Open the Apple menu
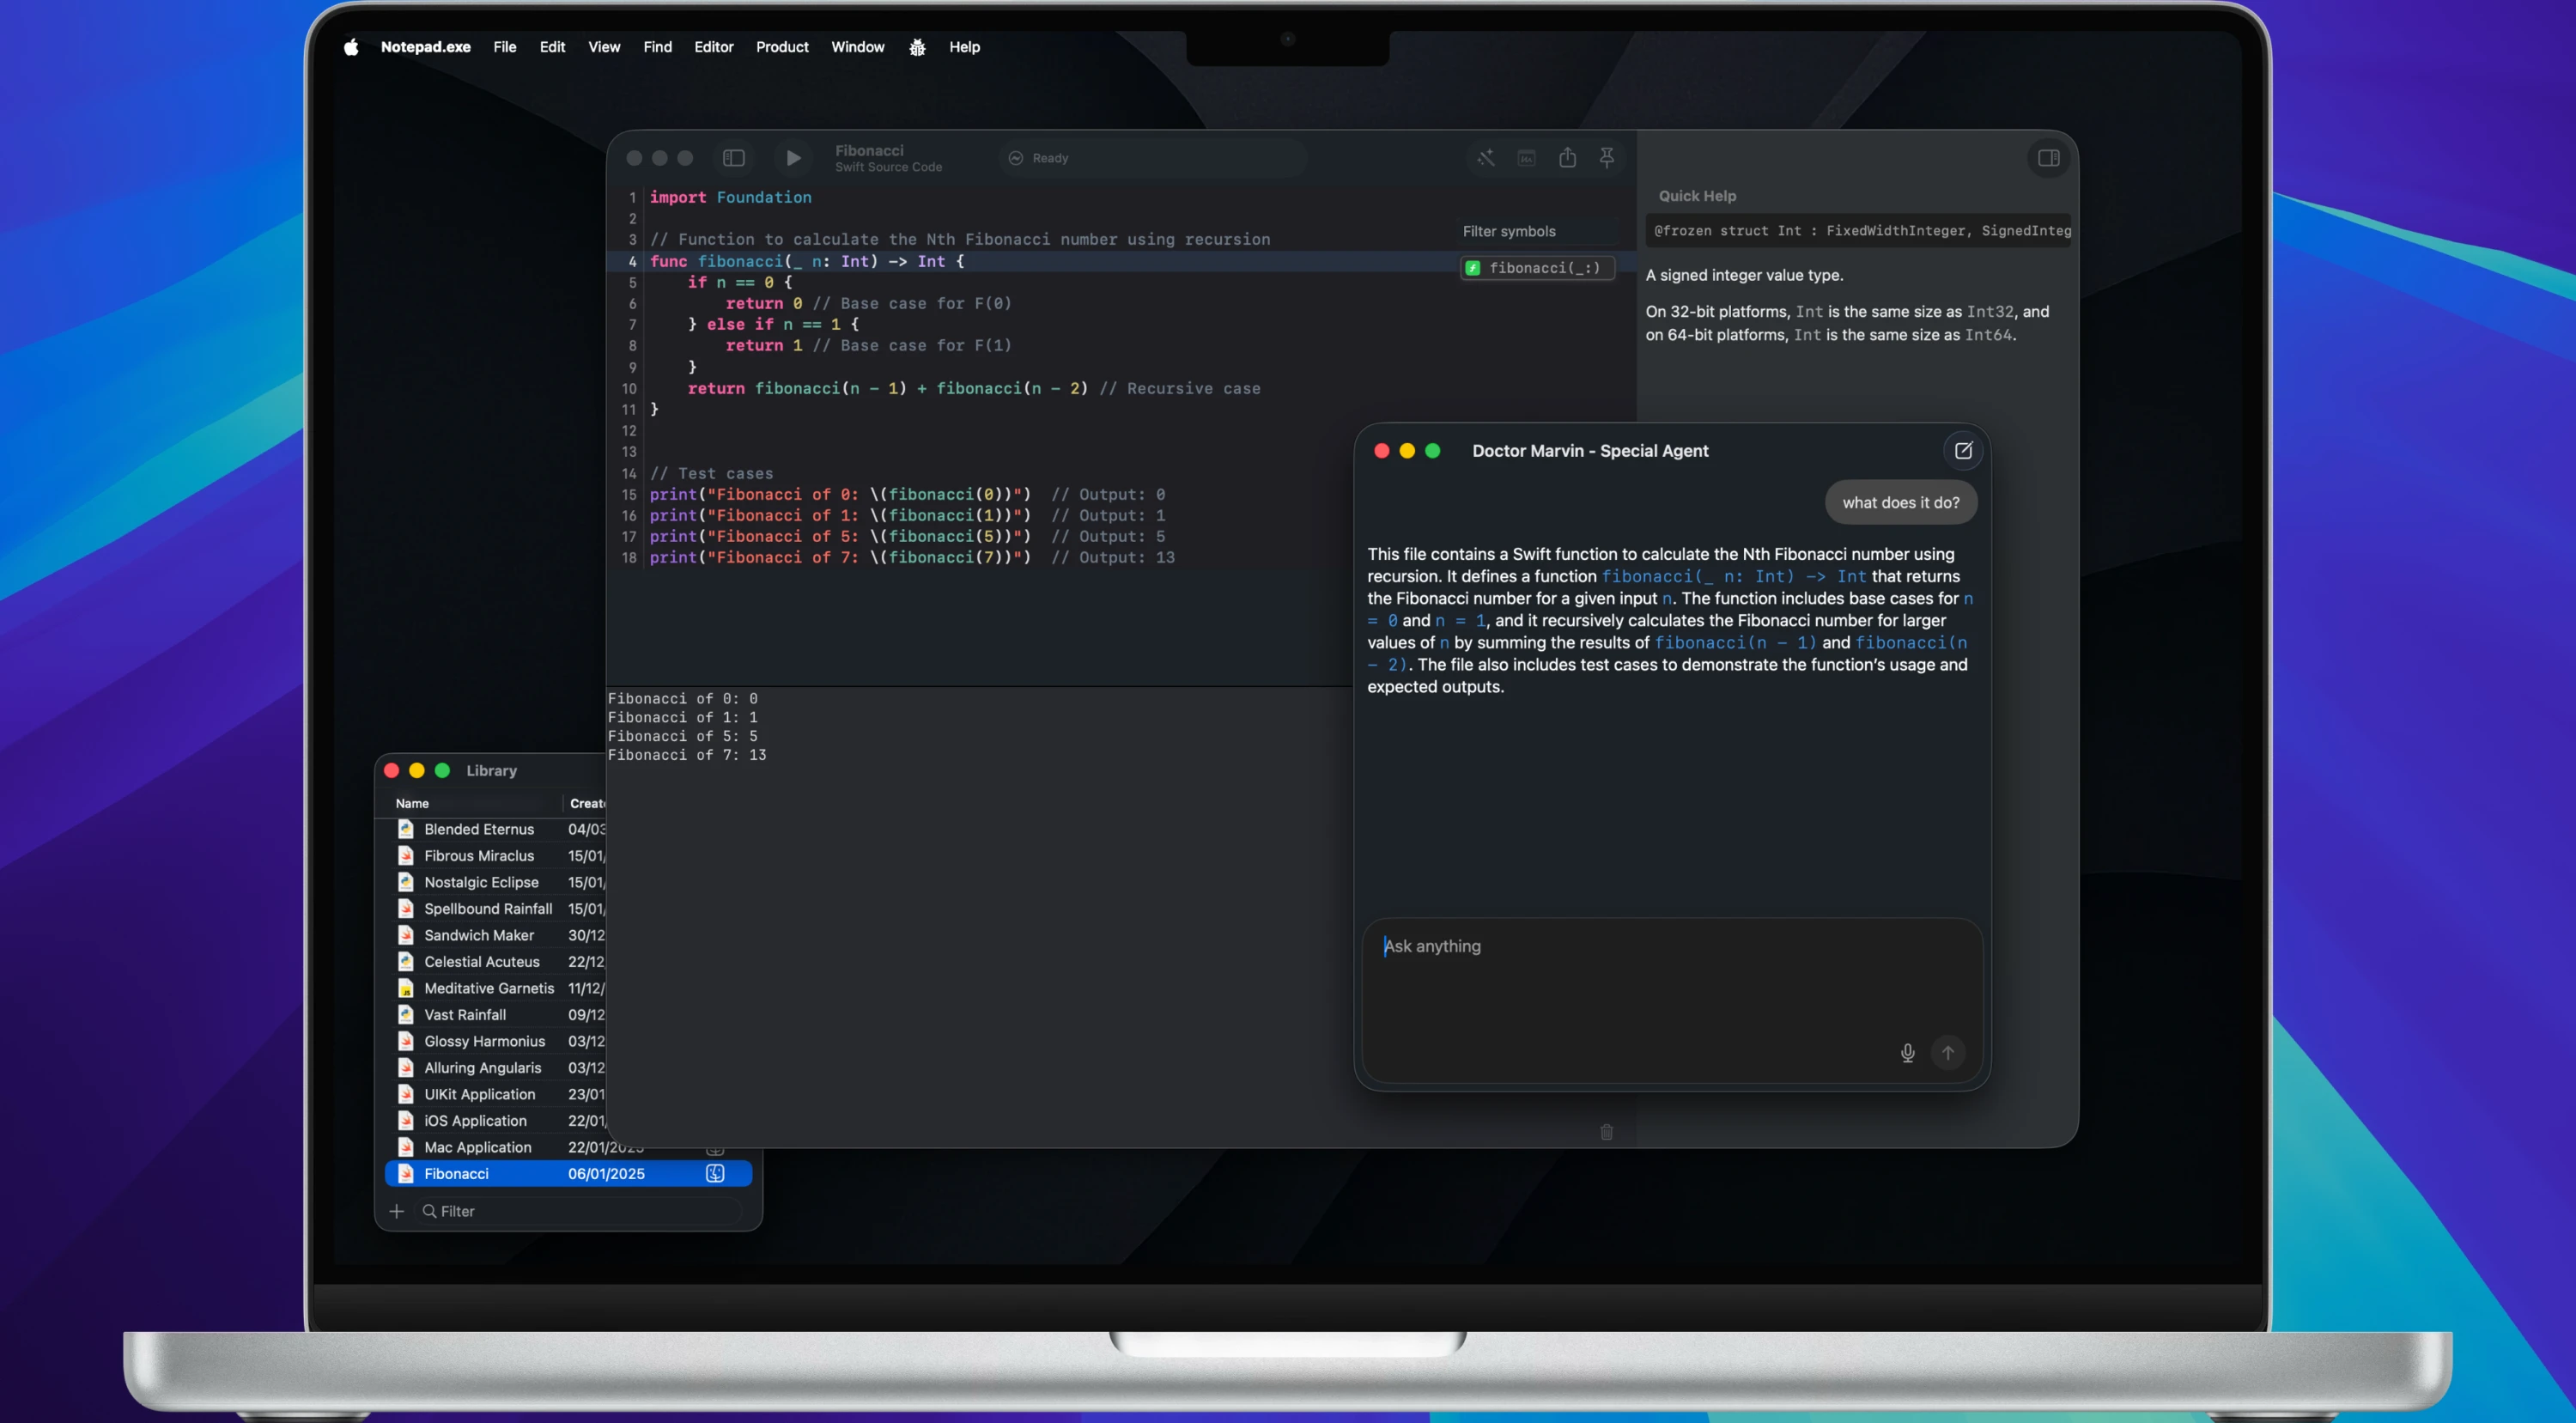The image size is (2576, 1423). pos(351,47)
